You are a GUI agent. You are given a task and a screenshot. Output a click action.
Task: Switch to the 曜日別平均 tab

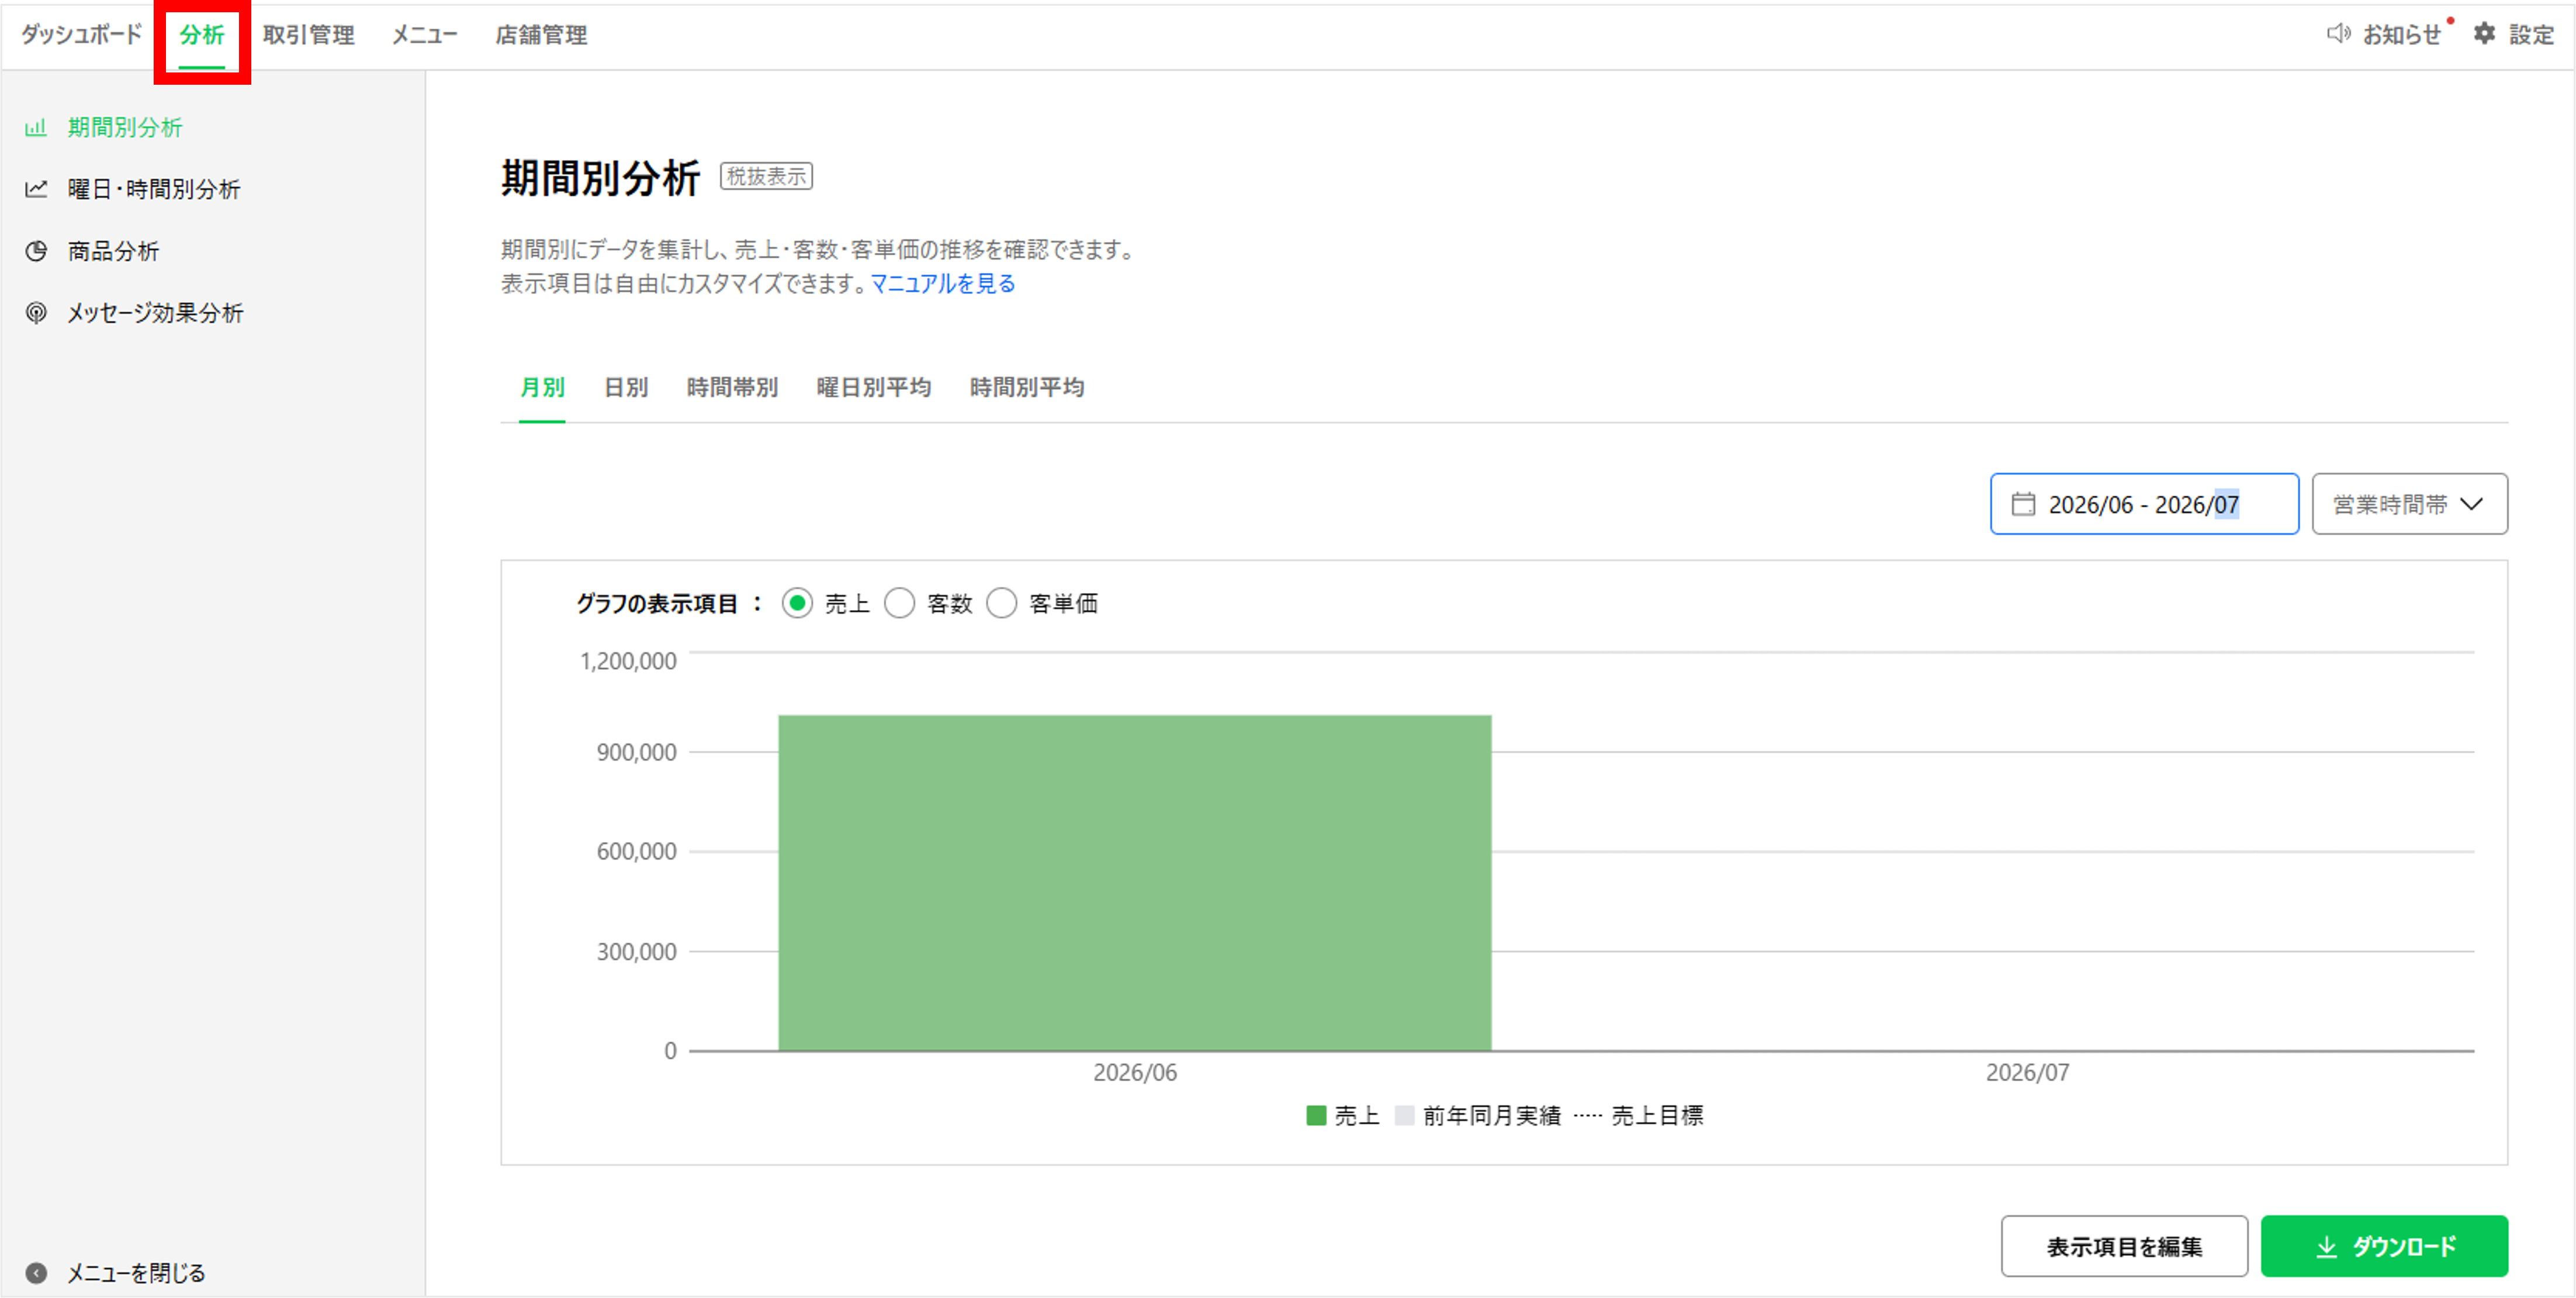[x=874, y=388]
